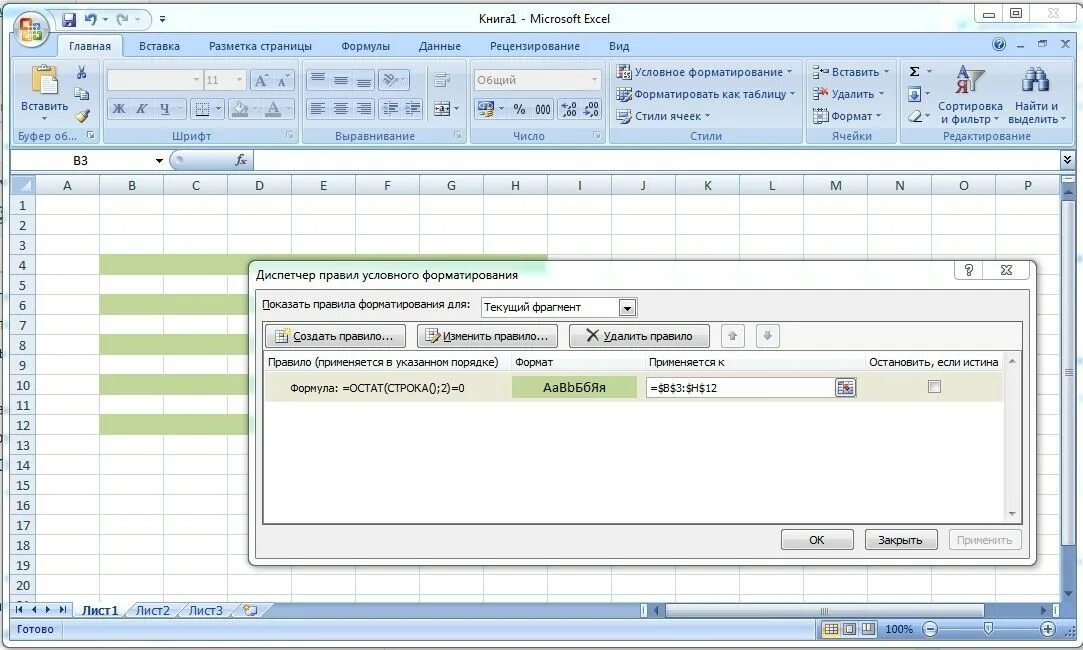
Task: Click the Copy icon
Action: pyautogui.click(x=82, y=94)
